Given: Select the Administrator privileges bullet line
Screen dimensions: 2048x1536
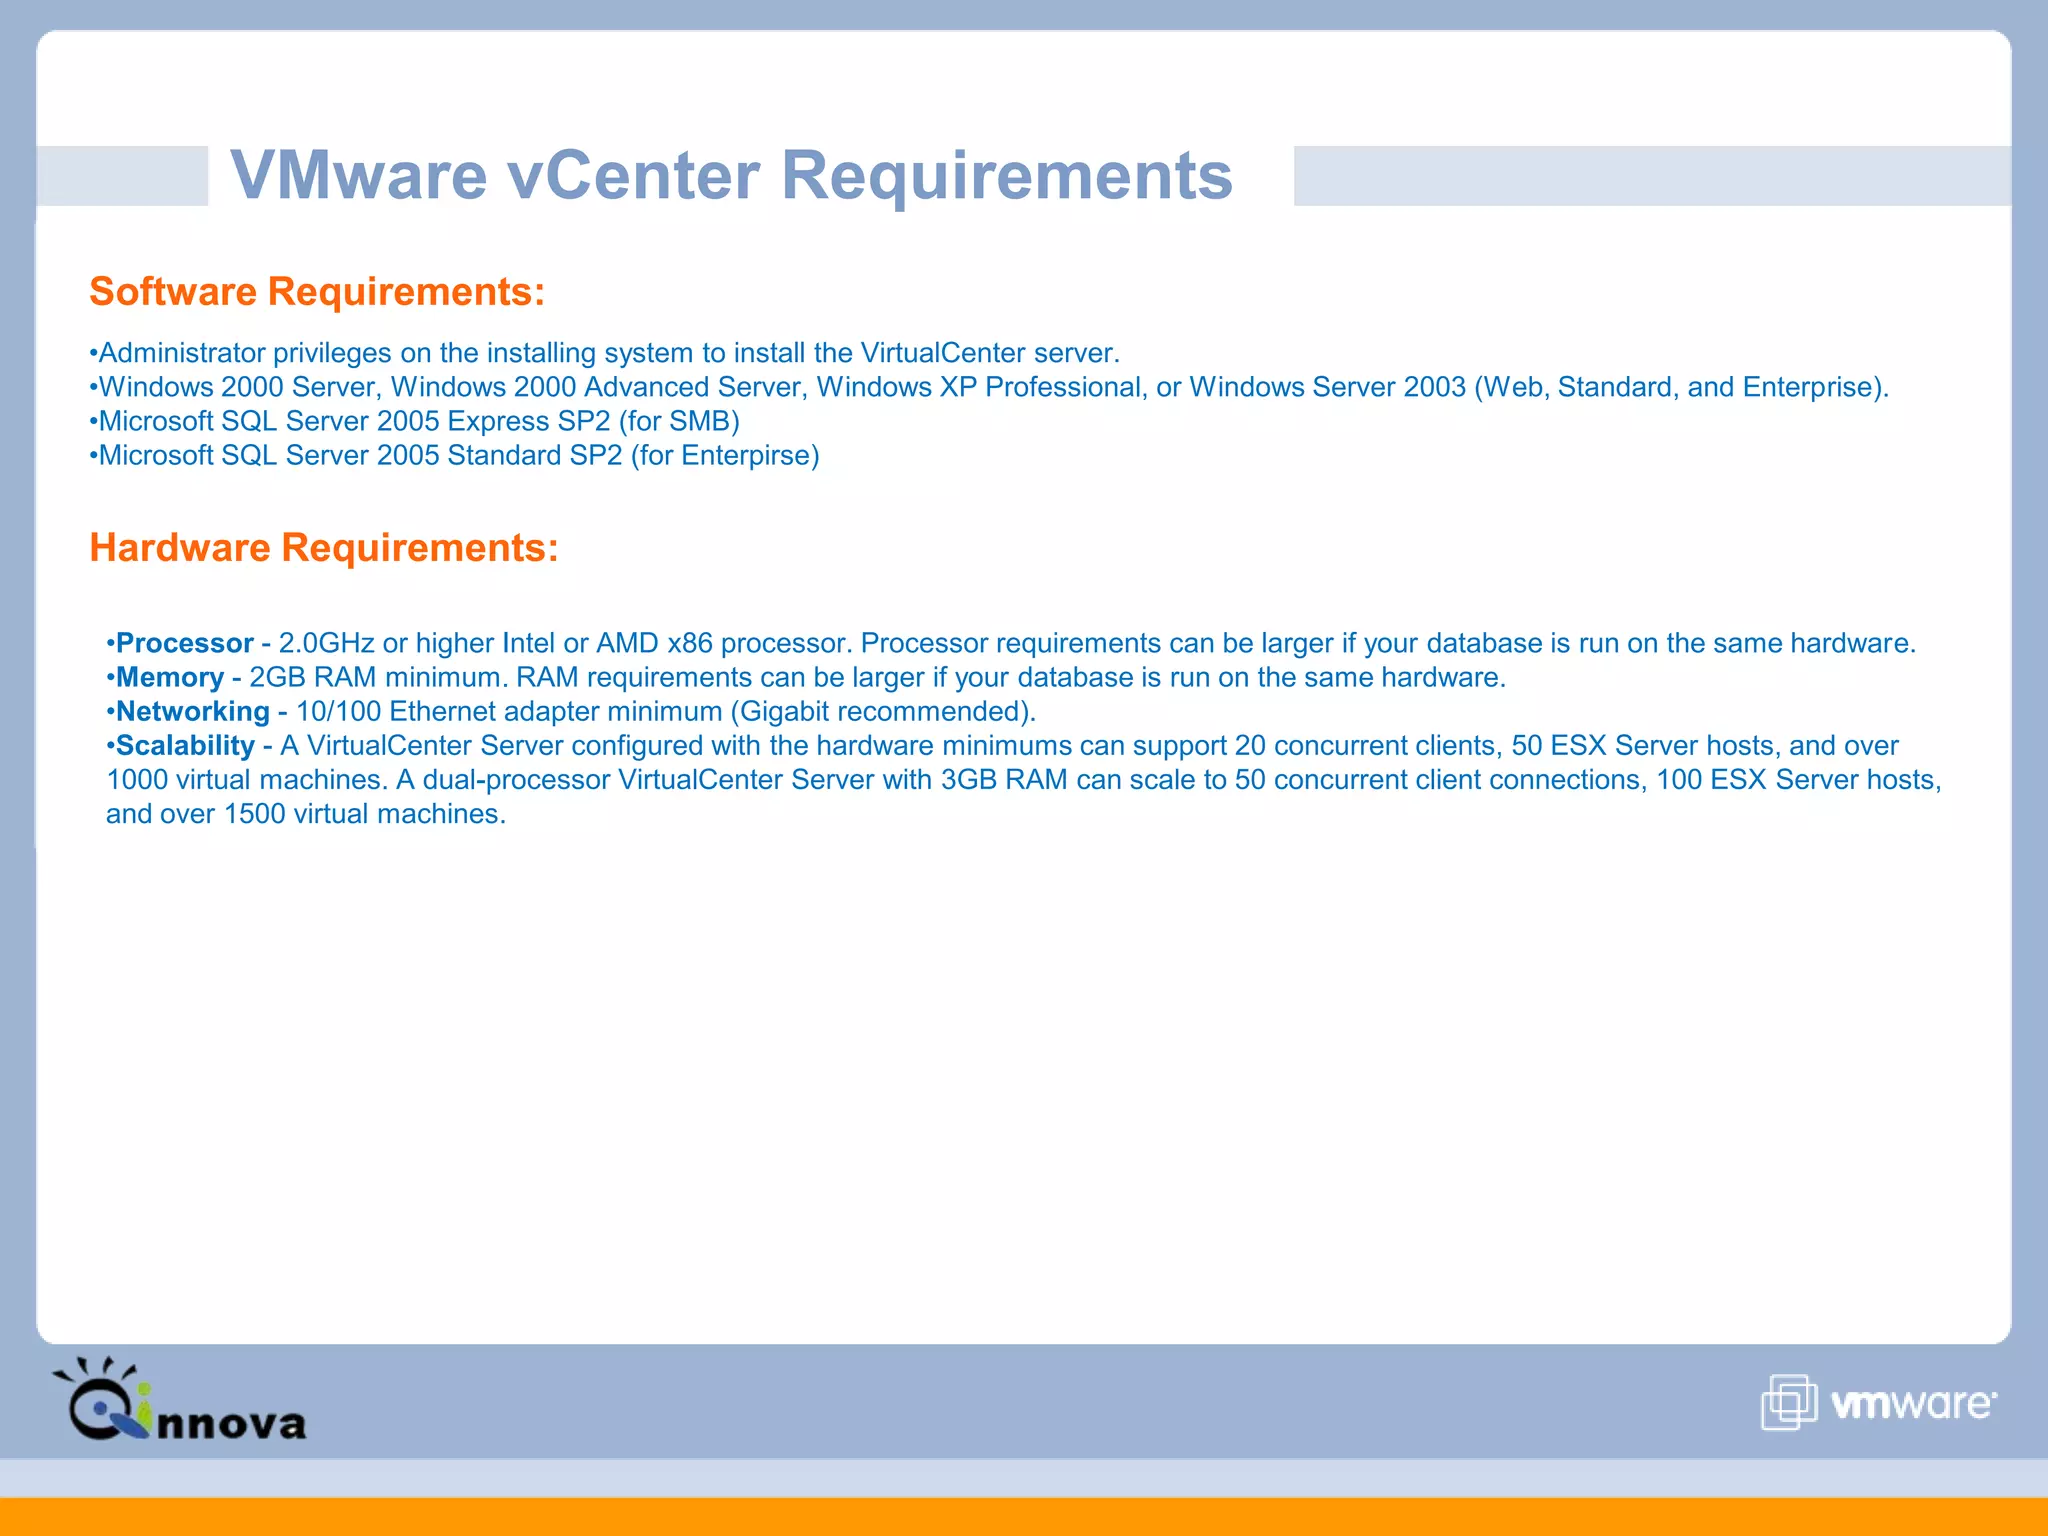Looking at the screenshot, I should (x=604, y=353).
